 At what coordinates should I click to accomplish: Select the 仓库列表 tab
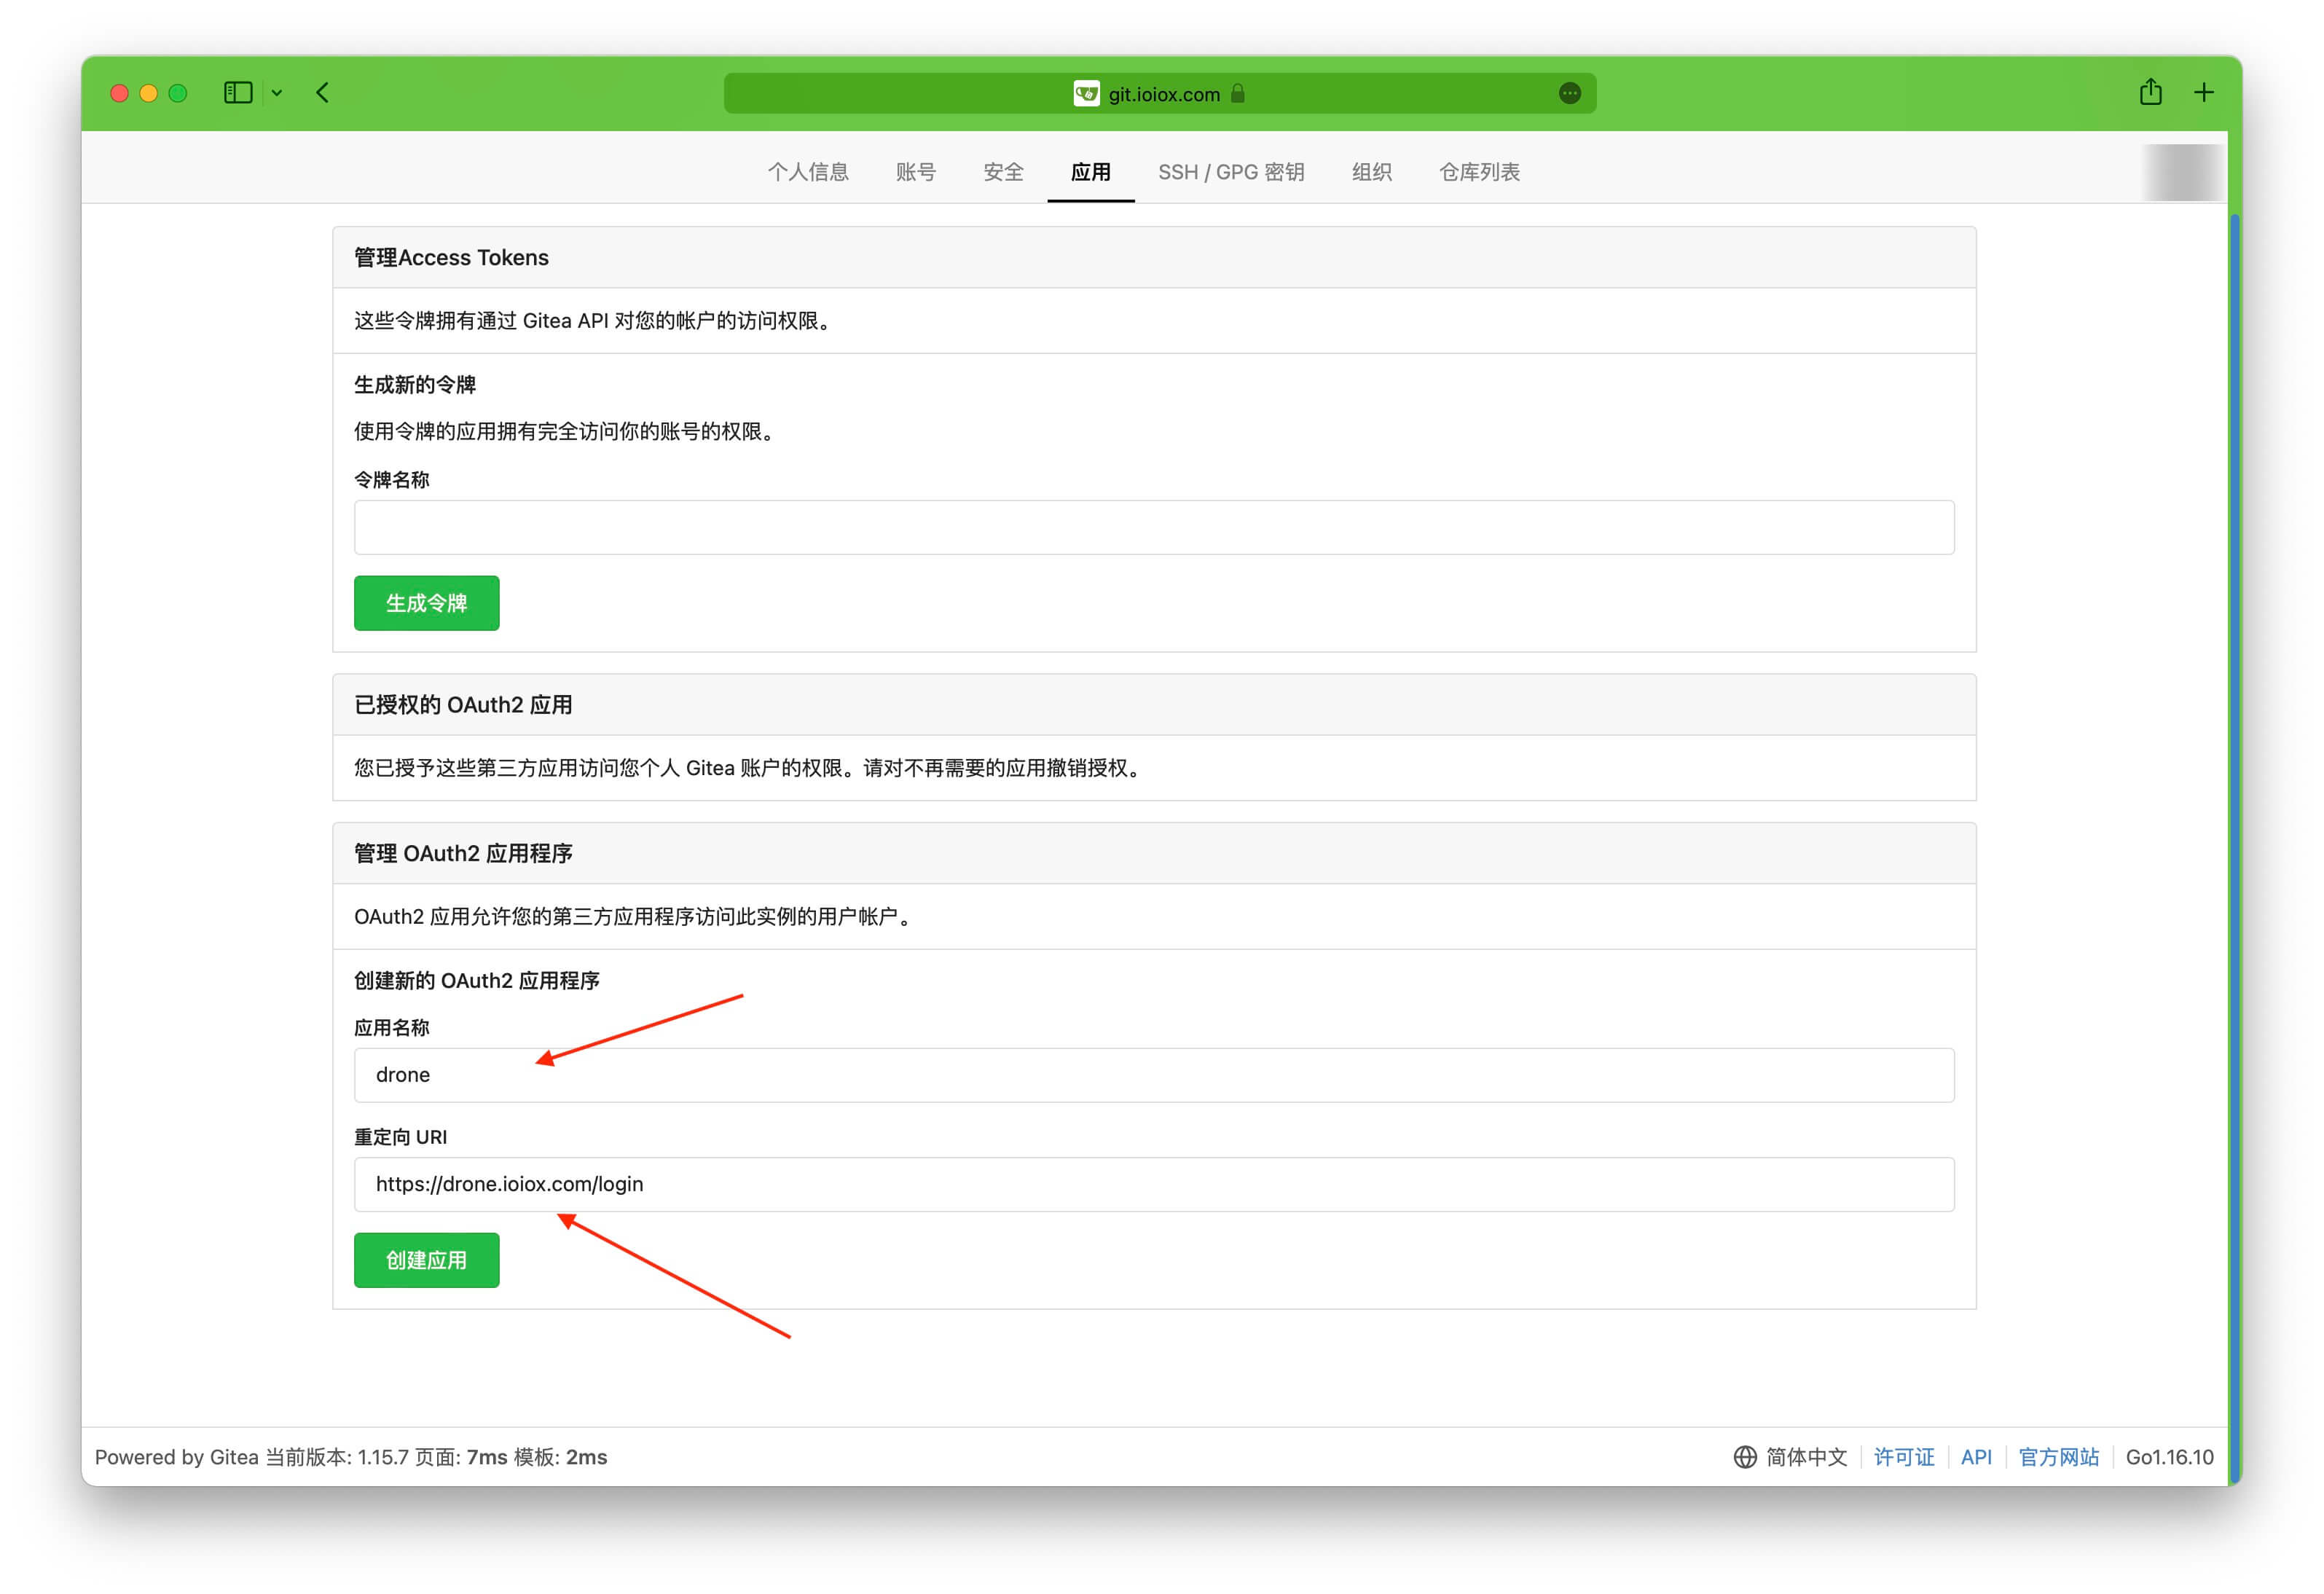[x=1479, y=172]
